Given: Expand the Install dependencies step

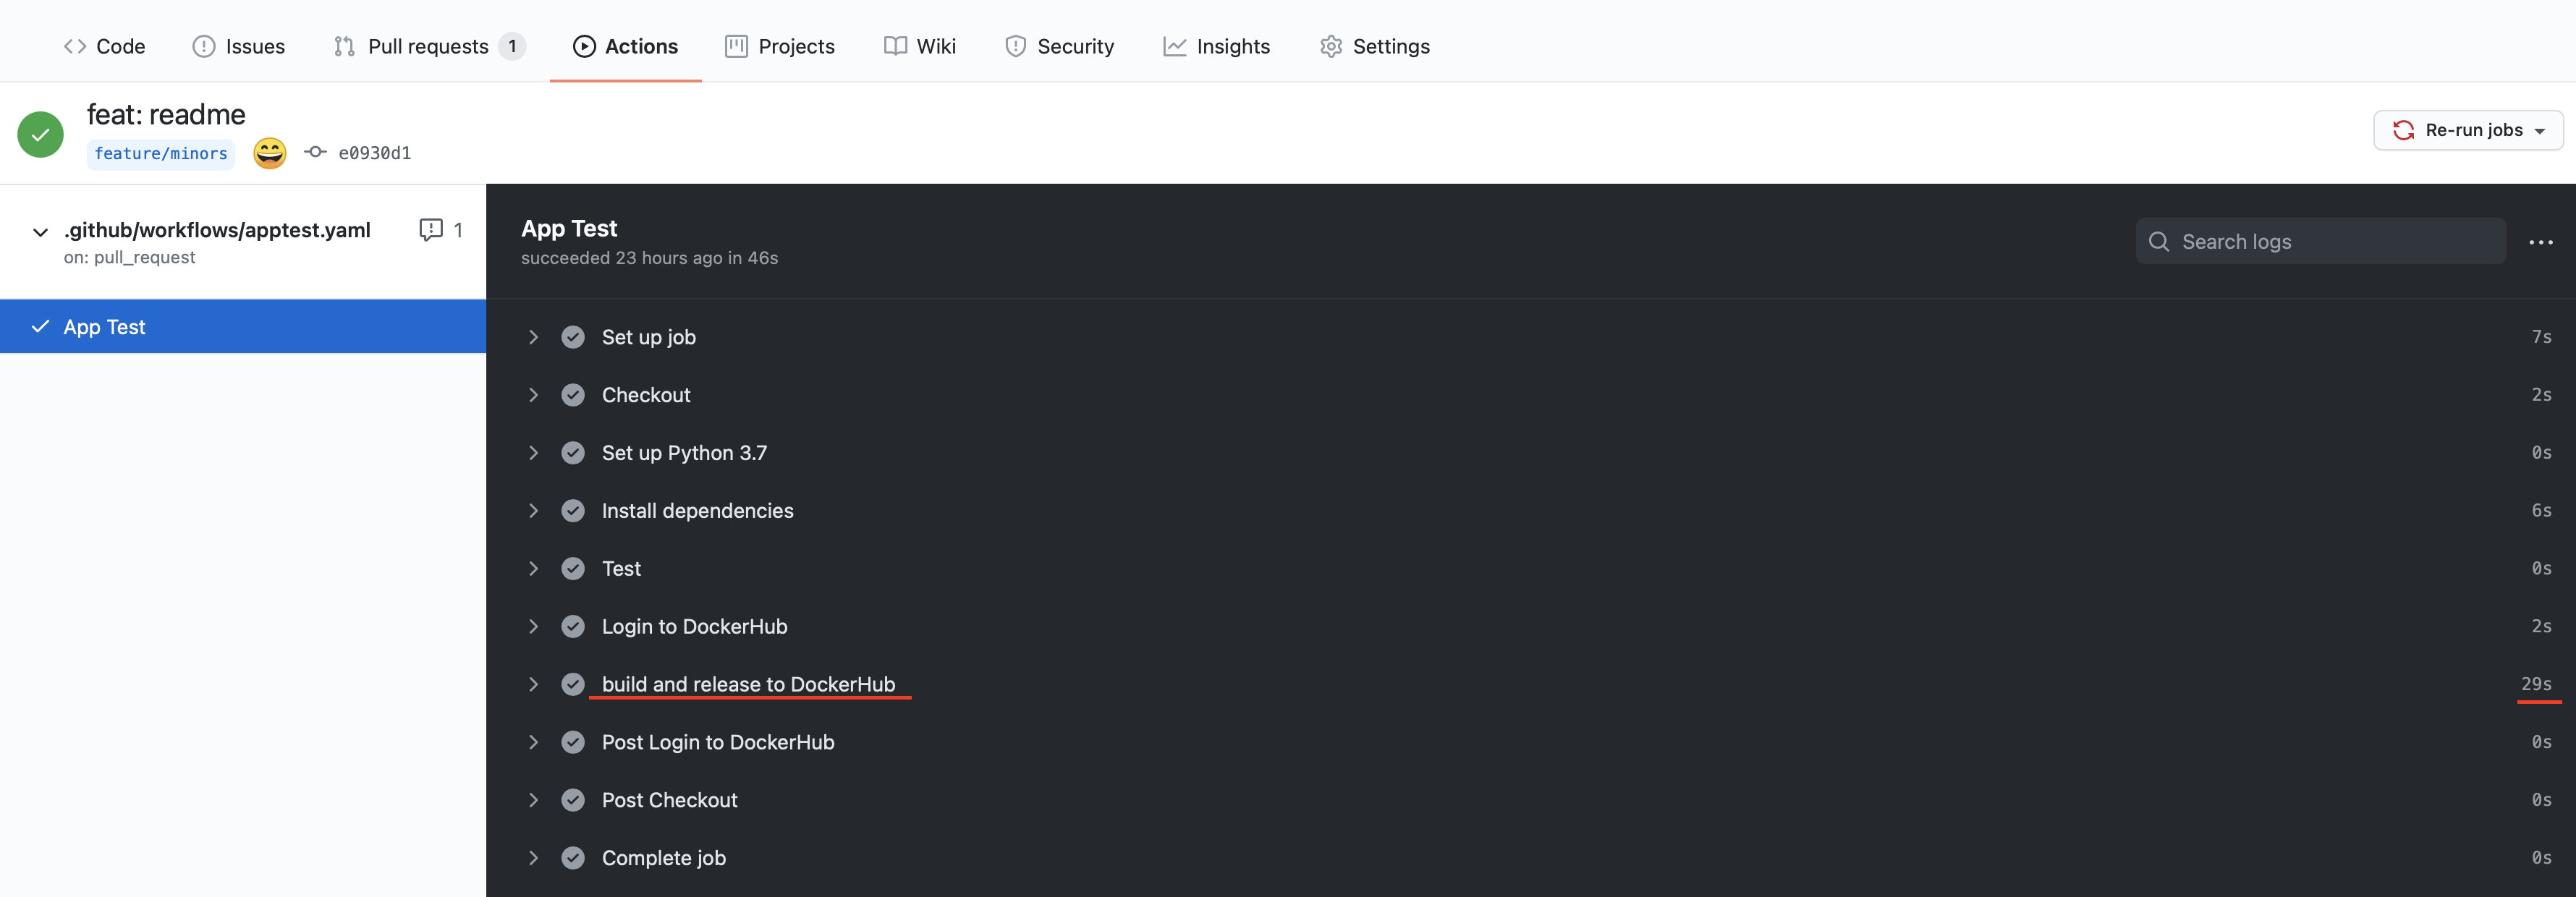Looking at the screenshot, I should [533, 511].
